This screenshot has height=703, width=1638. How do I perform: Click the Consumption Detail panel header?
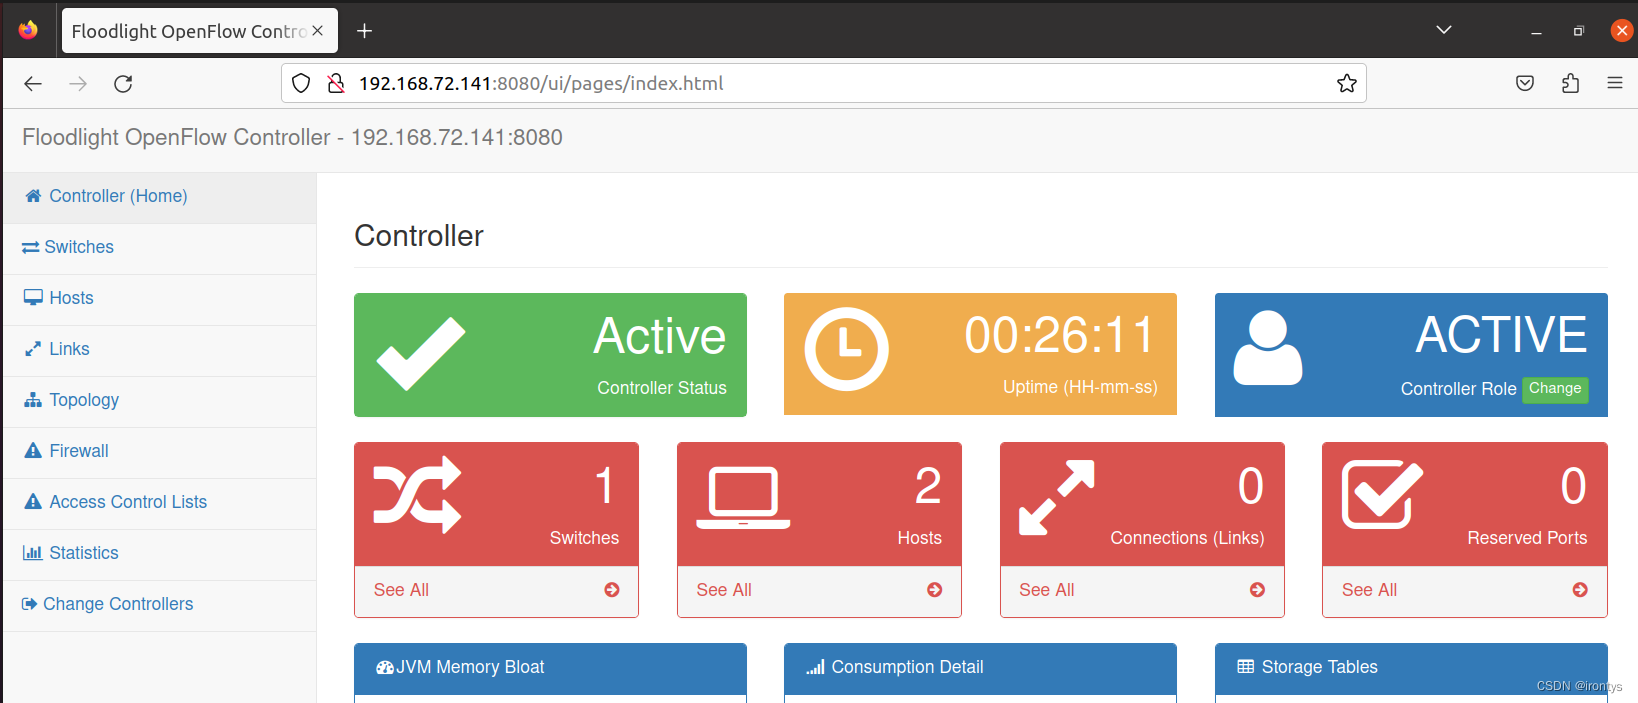coord(980,668)
